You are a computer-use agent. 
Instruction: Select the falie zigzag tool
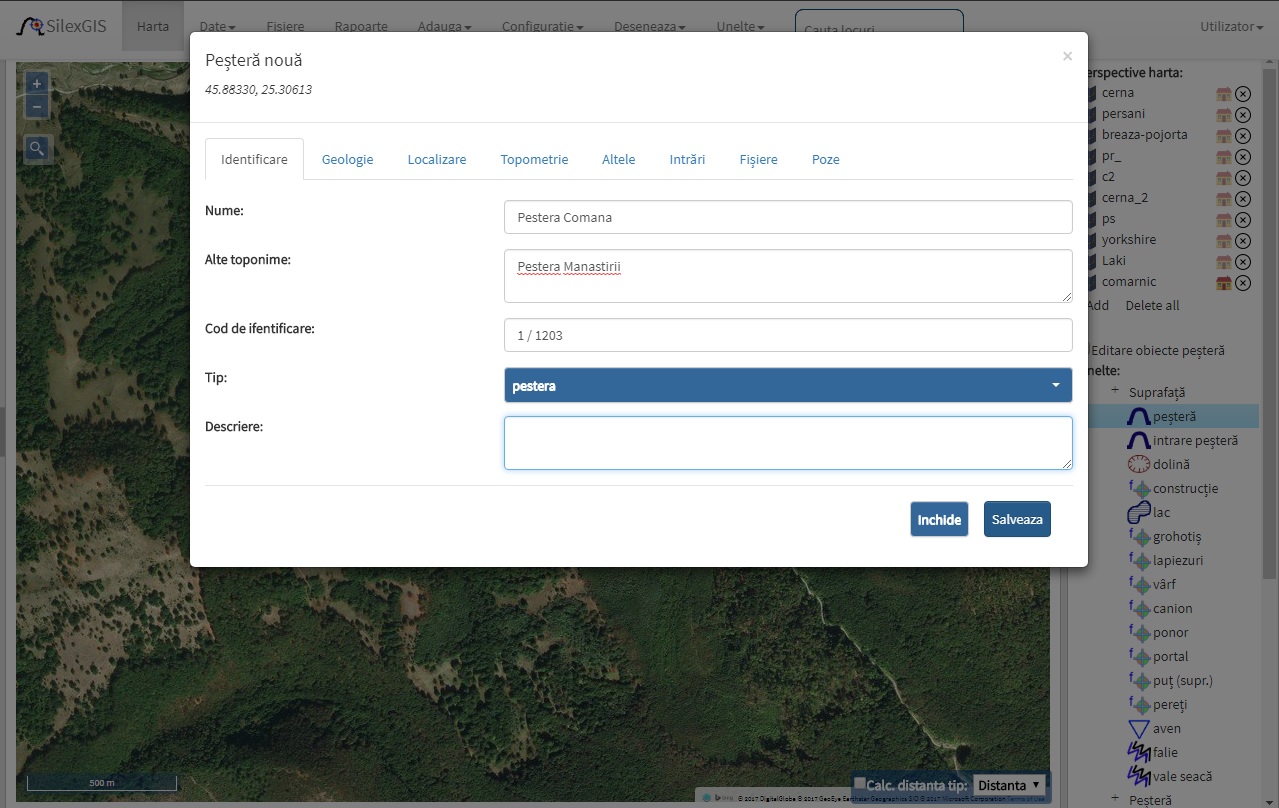click(1138, 752)
